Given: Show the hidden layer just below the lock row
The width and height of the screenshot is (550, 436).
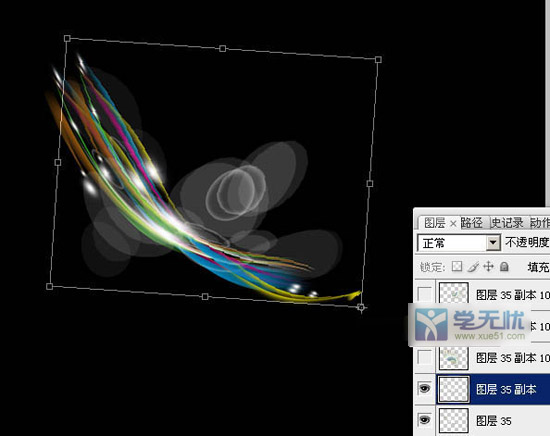Looking at the screenshot, I should [424, 294].
